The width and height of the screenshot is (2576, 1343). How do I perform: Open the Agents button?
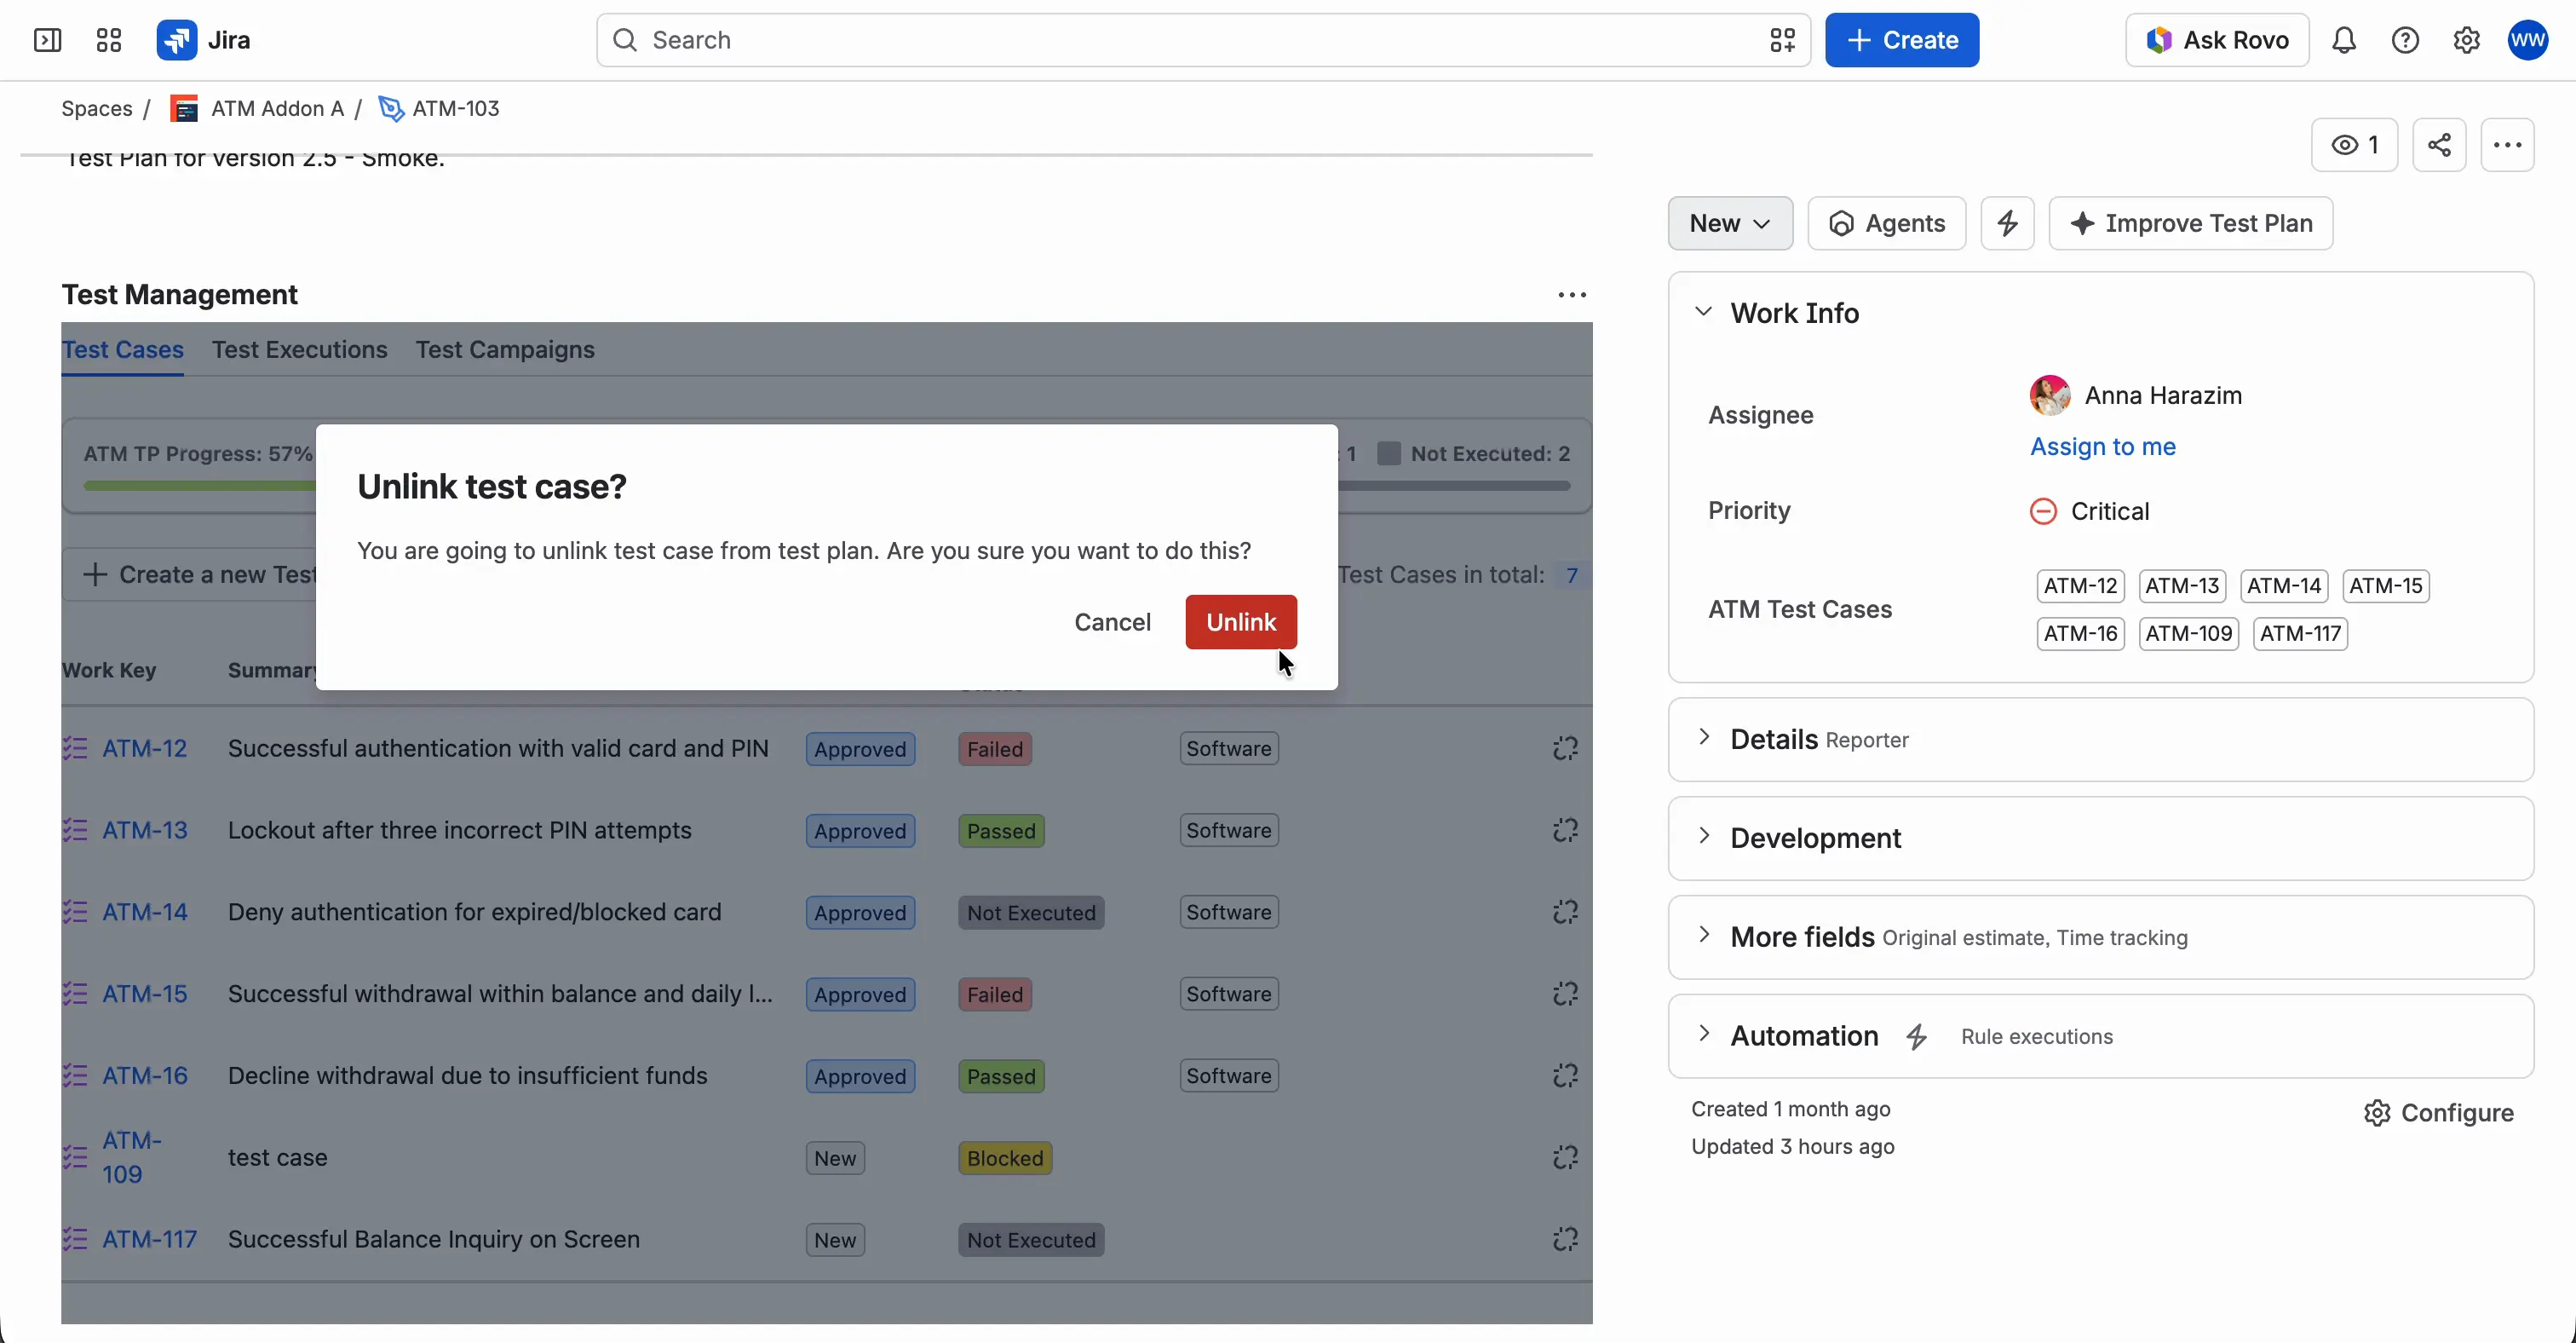(x=1886, y=223)
